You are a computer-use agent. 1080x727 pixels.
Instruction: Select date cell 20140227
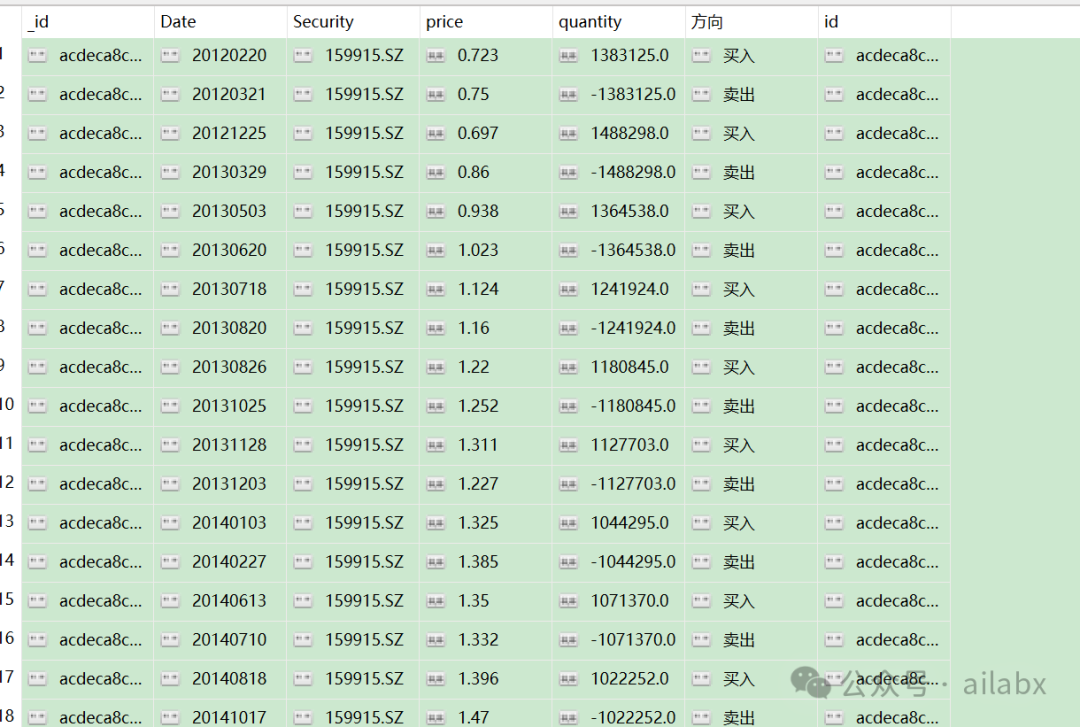[229, 562]
